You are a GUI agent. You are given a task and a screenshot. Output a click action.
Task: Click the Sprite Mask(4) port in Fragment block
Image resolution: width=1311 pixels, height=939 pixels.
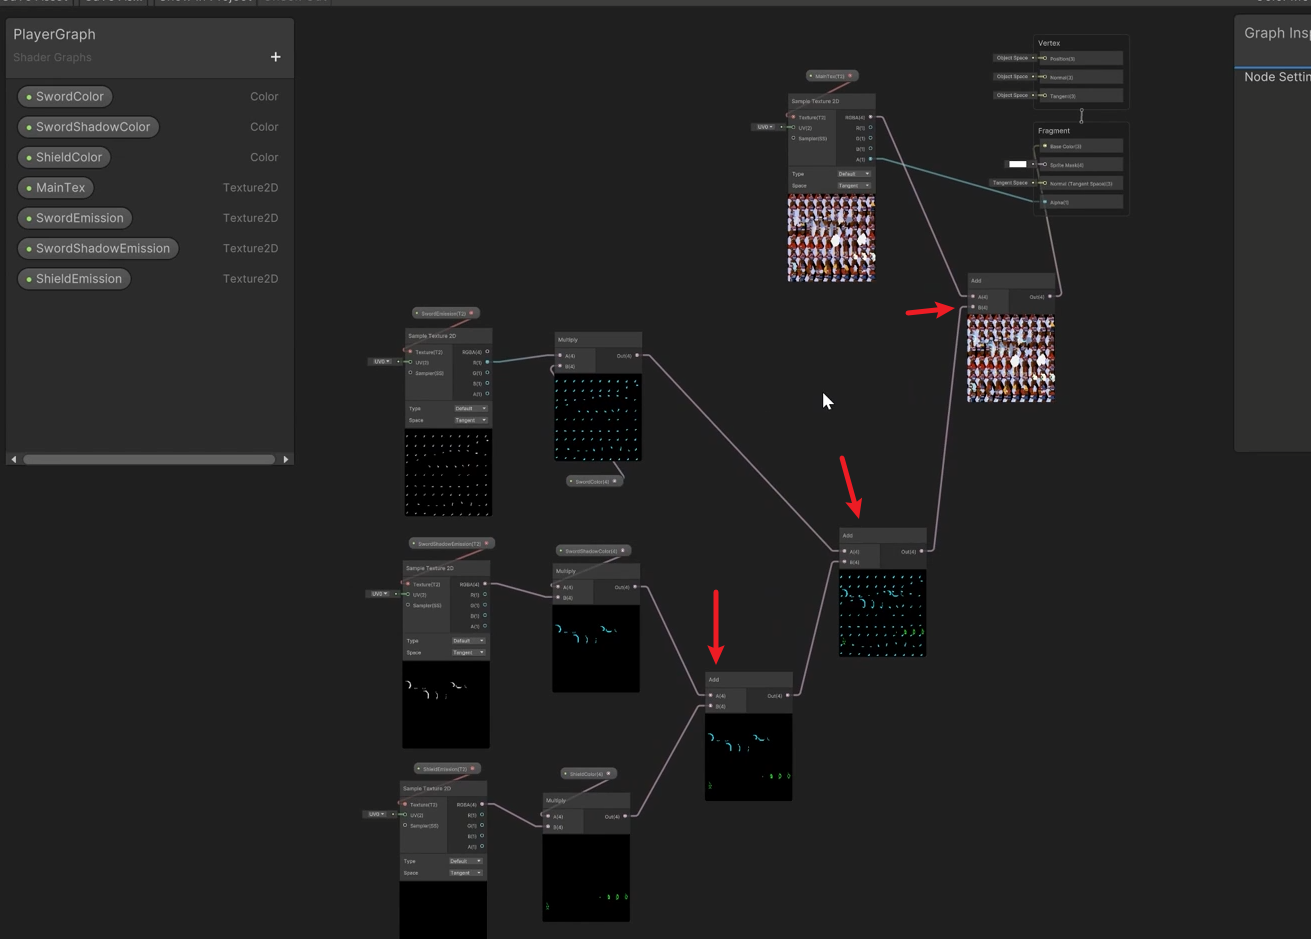[1045, 165]
